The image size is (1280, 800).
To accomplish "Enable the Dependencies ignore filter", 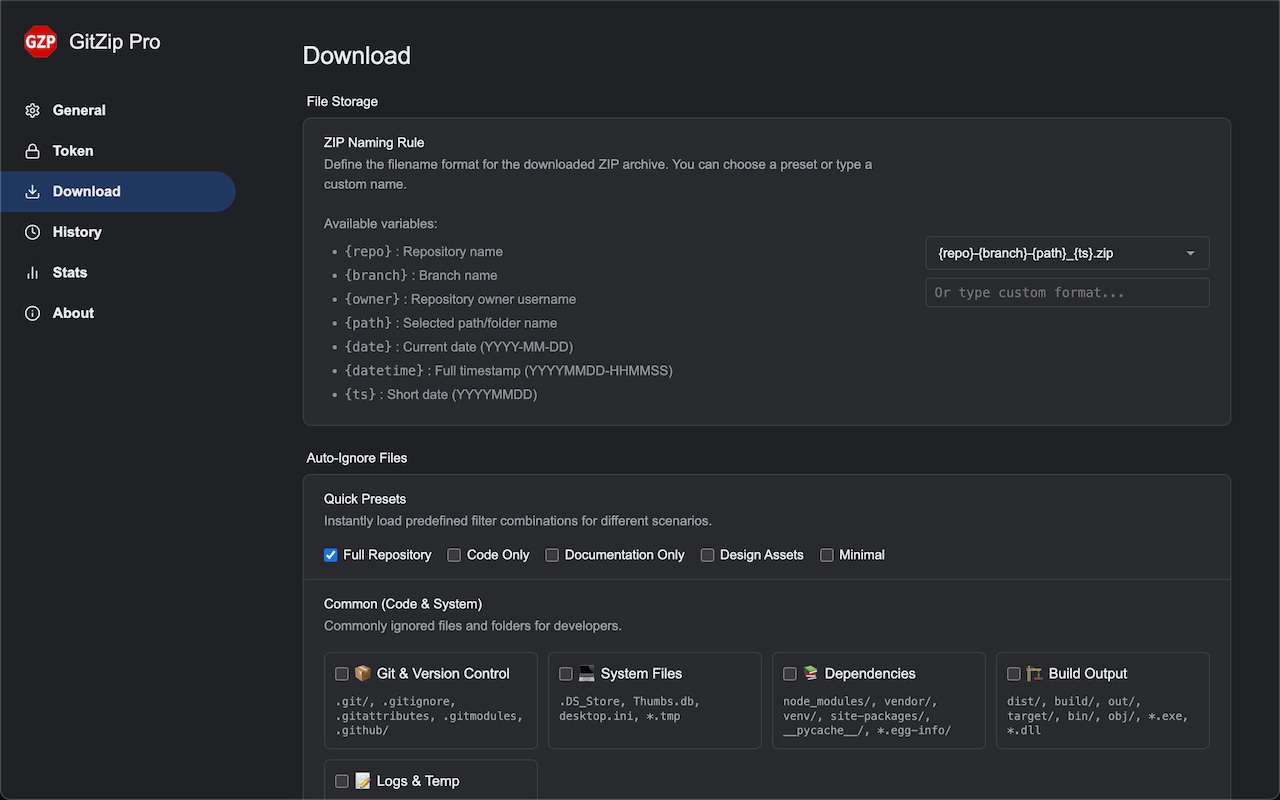I will 790,674.
